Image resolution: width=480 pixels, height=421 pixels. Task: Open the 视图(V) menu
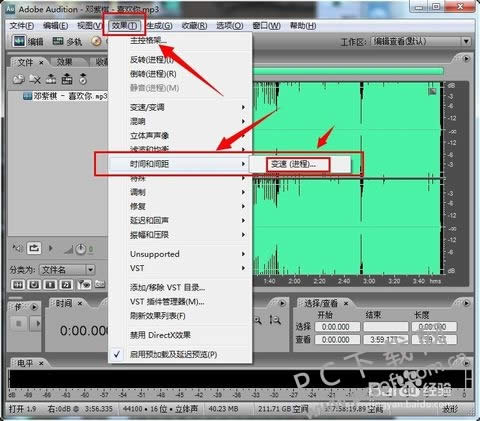(x=89, y=26)
